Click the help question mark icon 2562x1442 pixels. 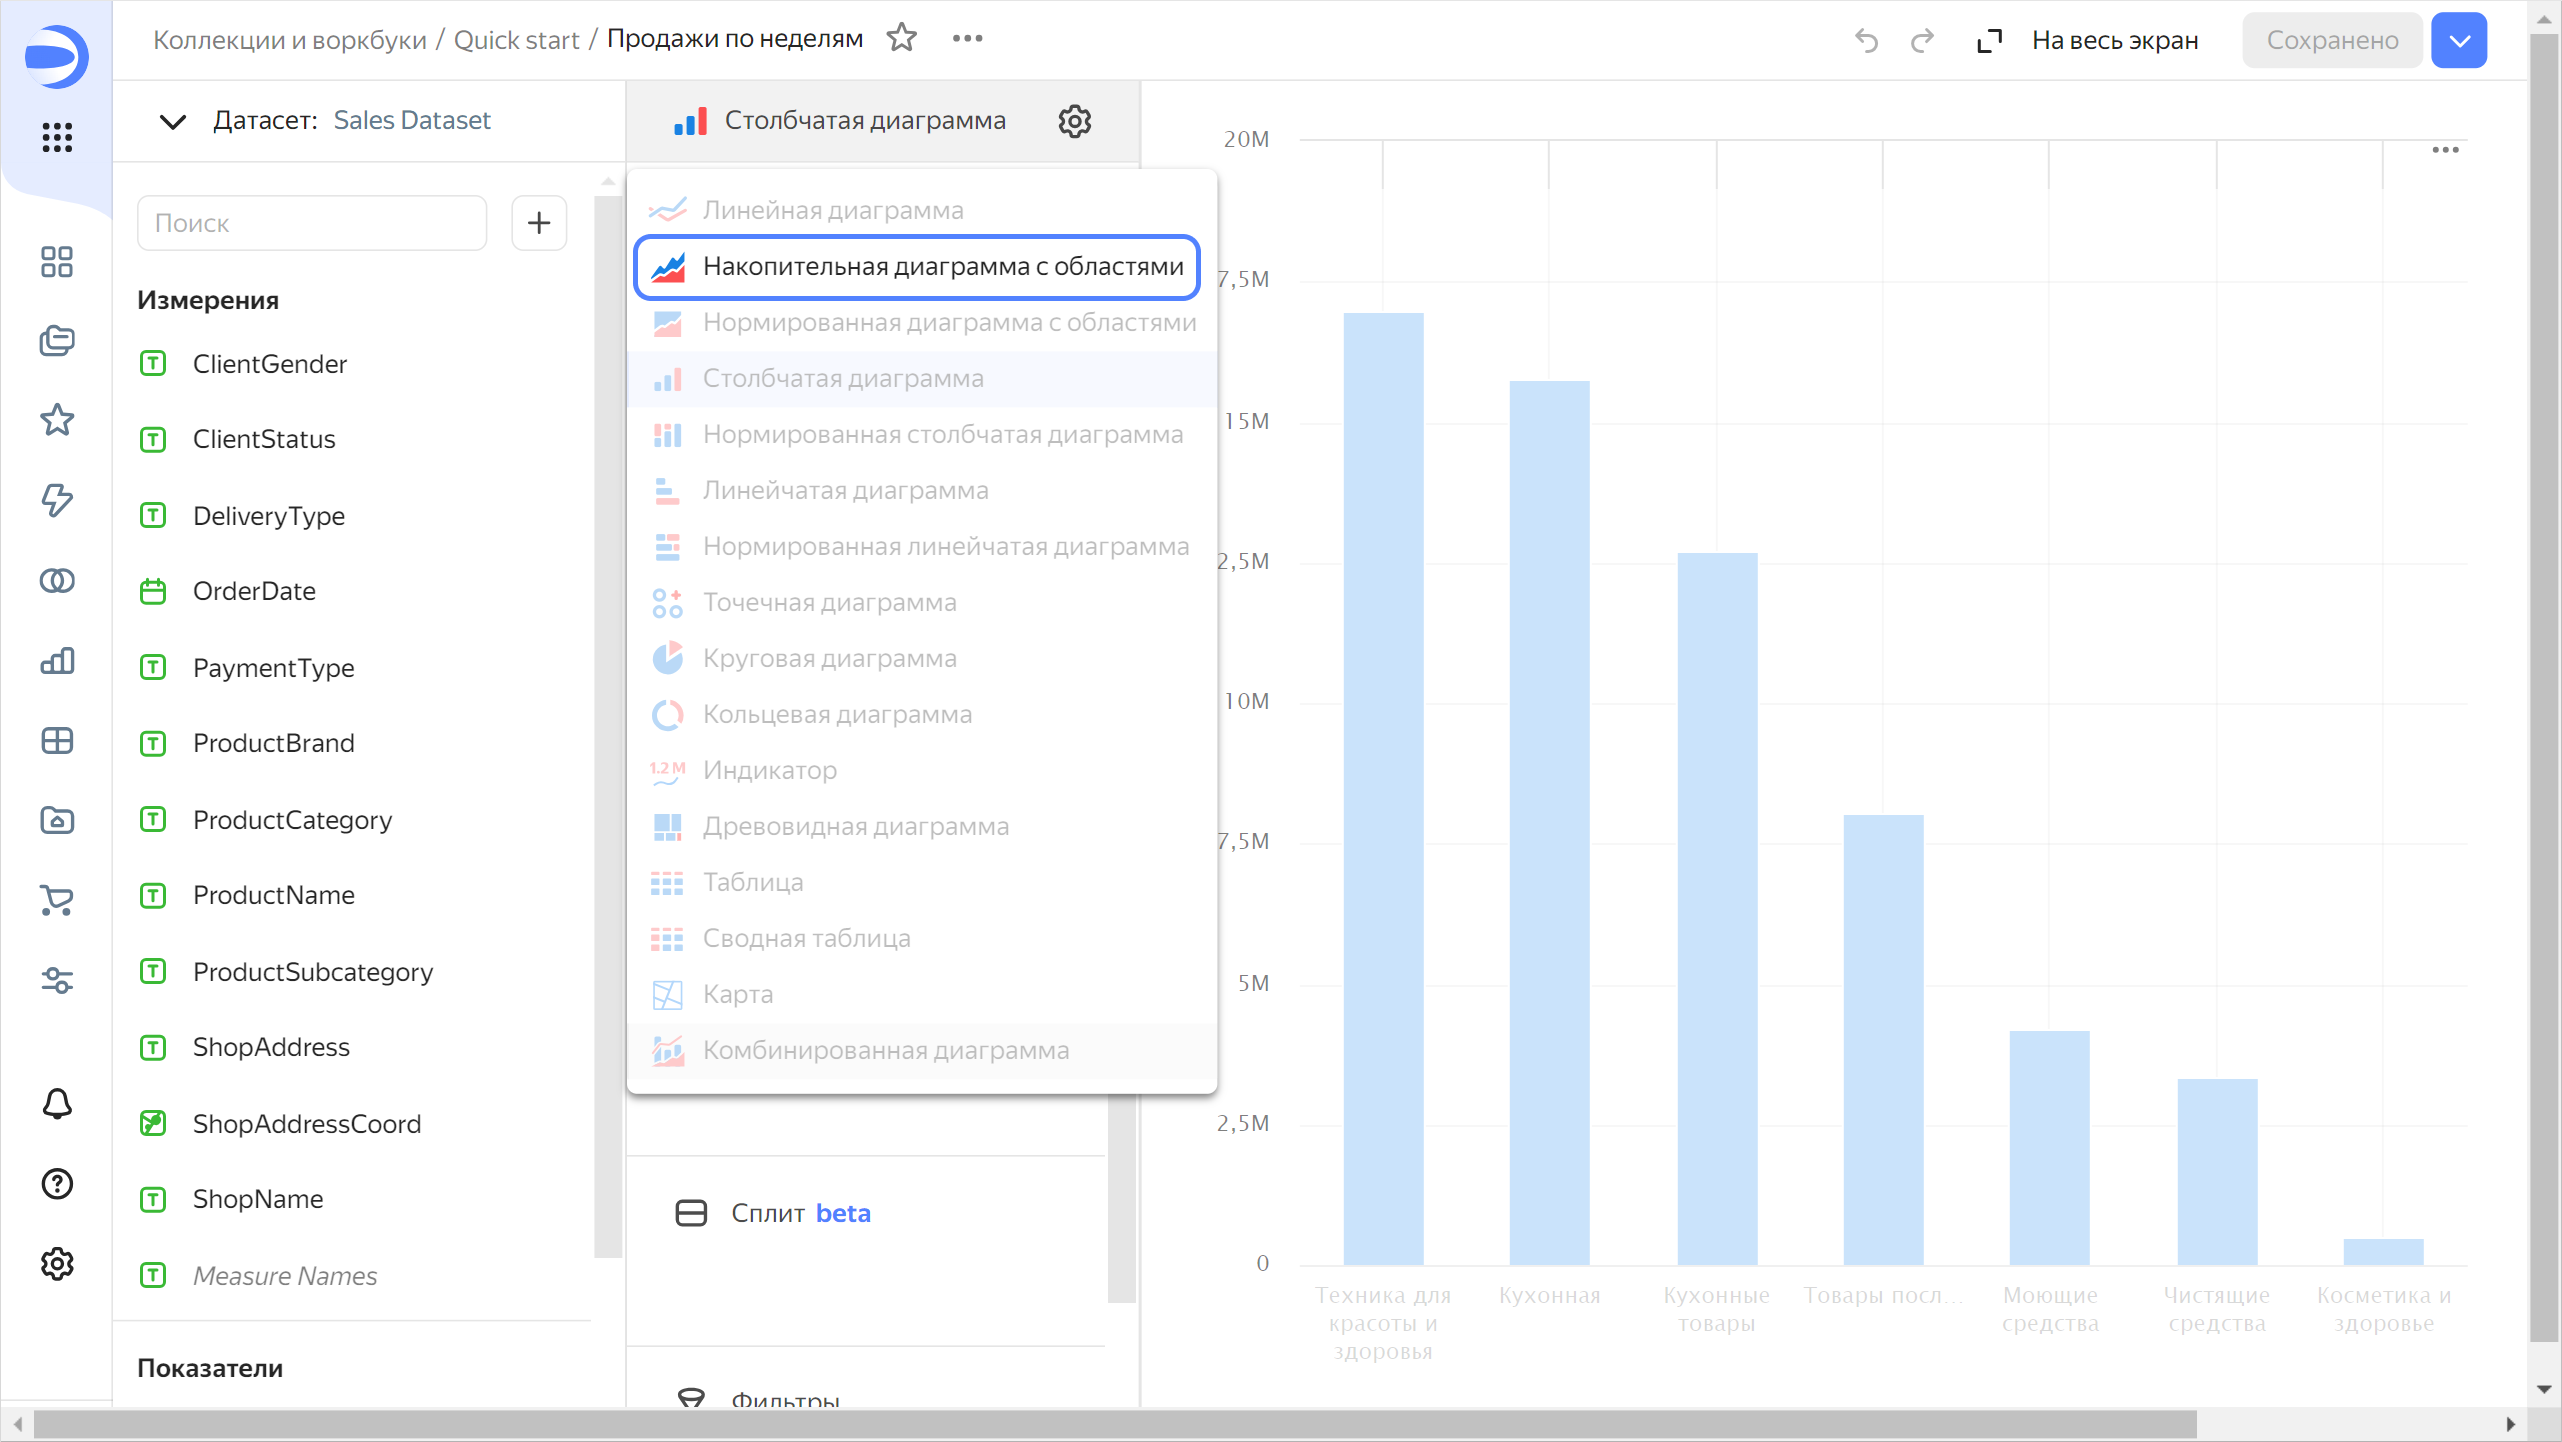click(57, 1184)
